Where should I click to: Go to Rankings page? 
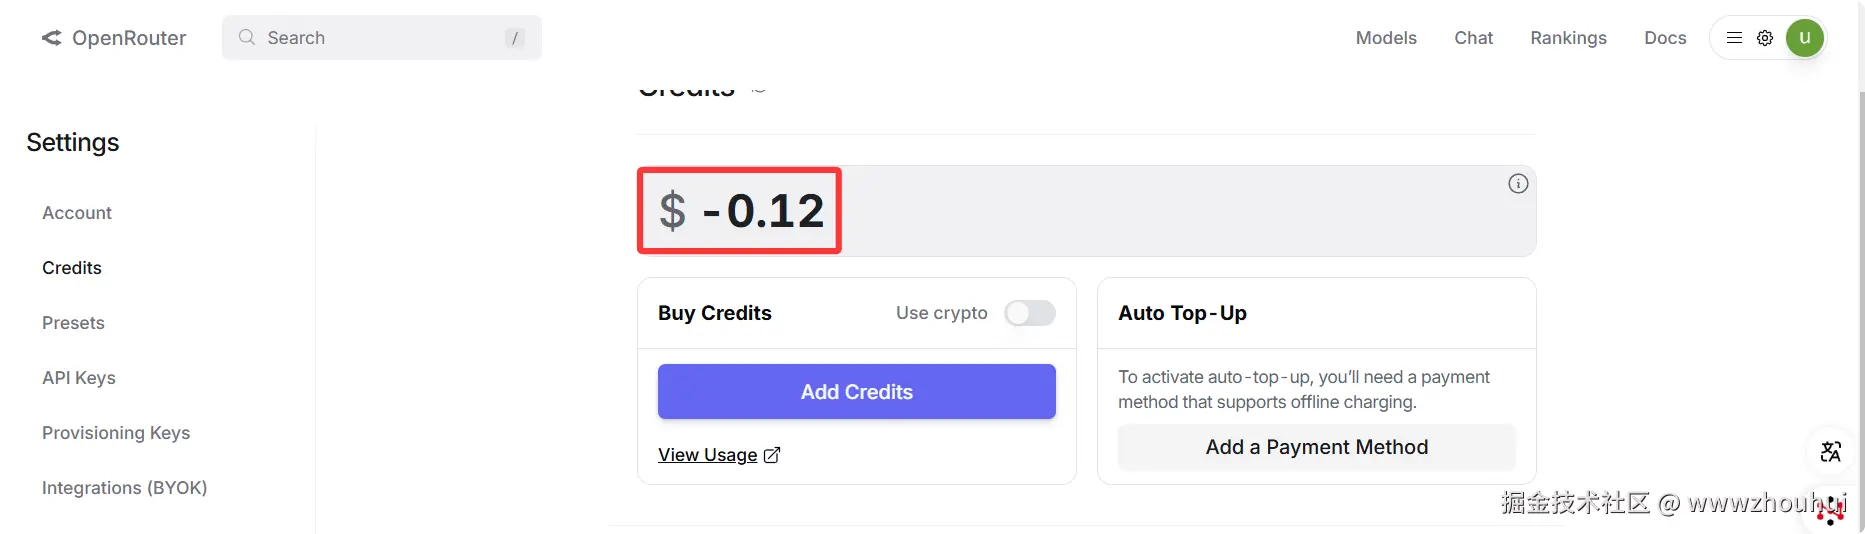(1568, 38)
